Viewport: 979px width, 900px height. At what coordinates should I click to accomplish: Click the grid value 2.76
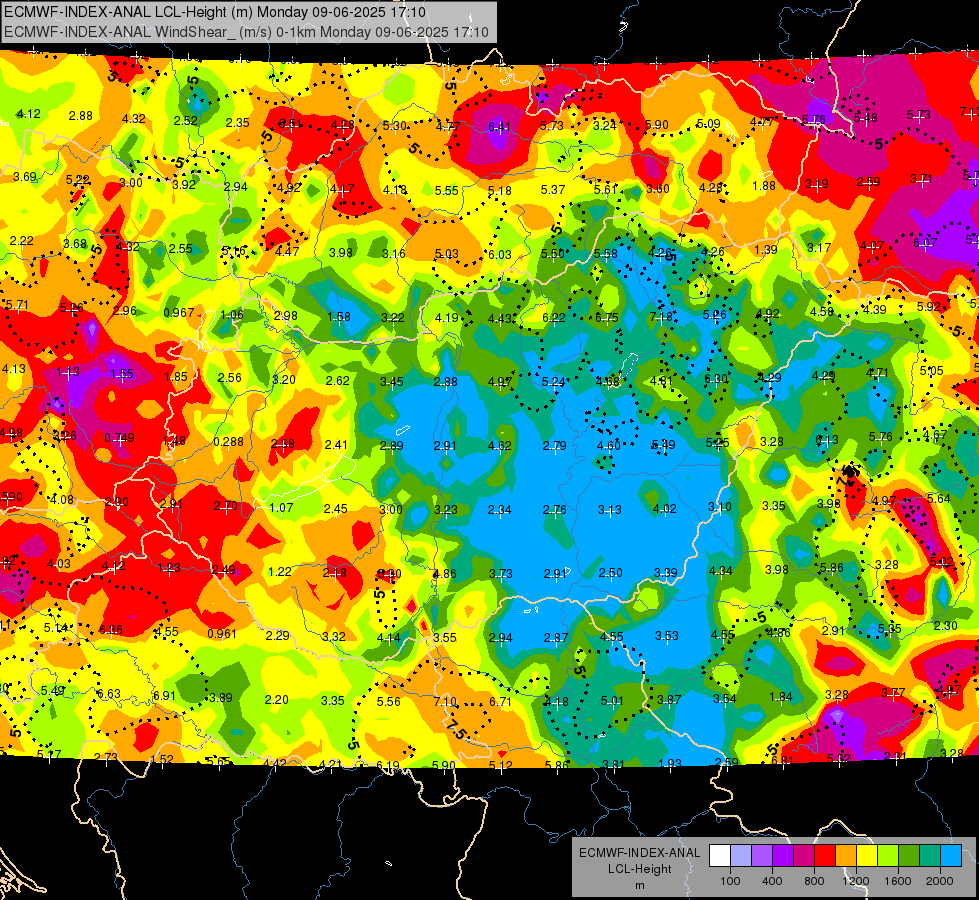pos(554,509)
